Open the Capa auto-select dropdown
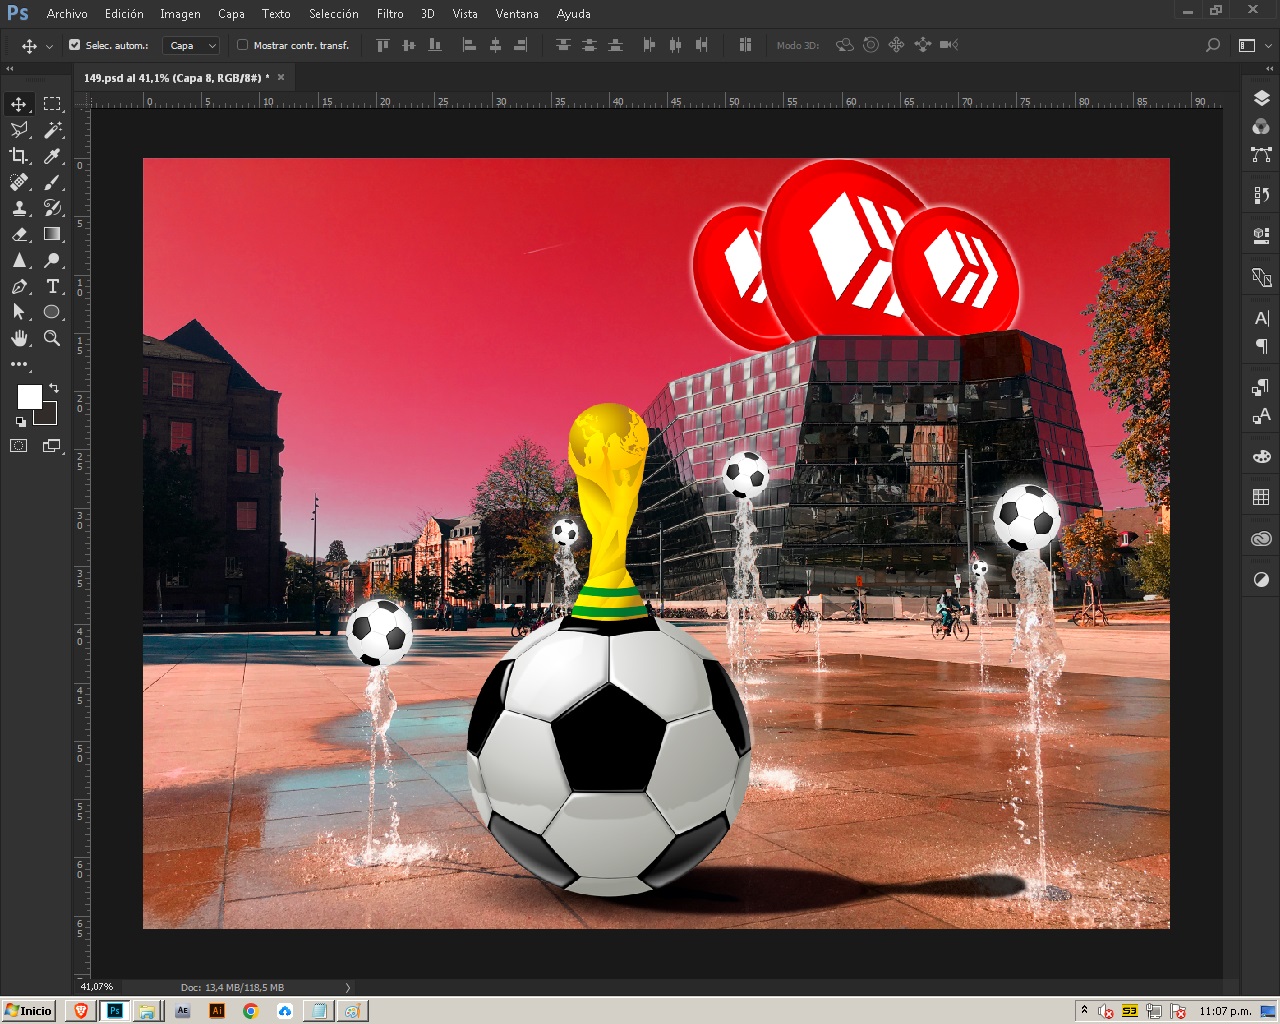 click(x=191, y=45)
